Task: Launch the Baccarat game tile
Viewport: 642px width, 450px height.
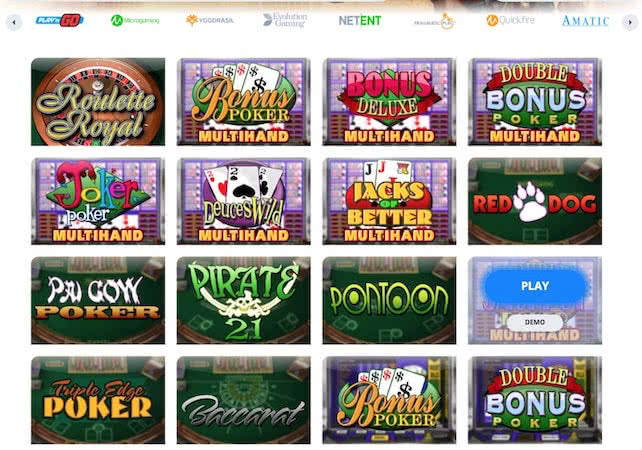Action: (x=244, y=400)
